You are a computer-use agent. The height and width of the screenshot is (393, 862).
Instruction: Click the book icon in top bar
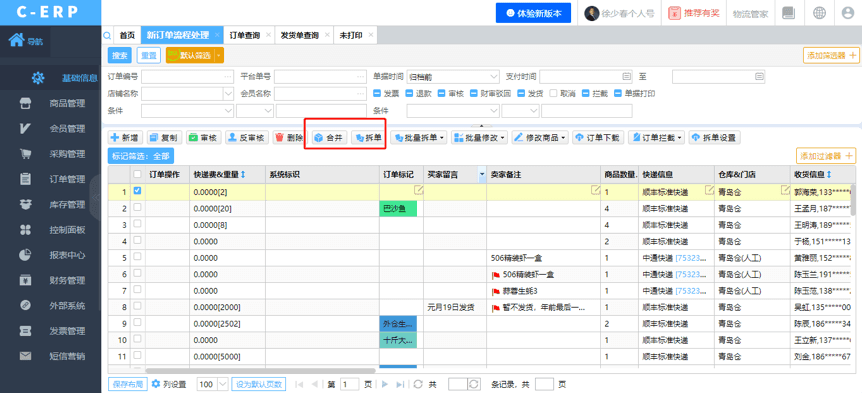(788, 13)
